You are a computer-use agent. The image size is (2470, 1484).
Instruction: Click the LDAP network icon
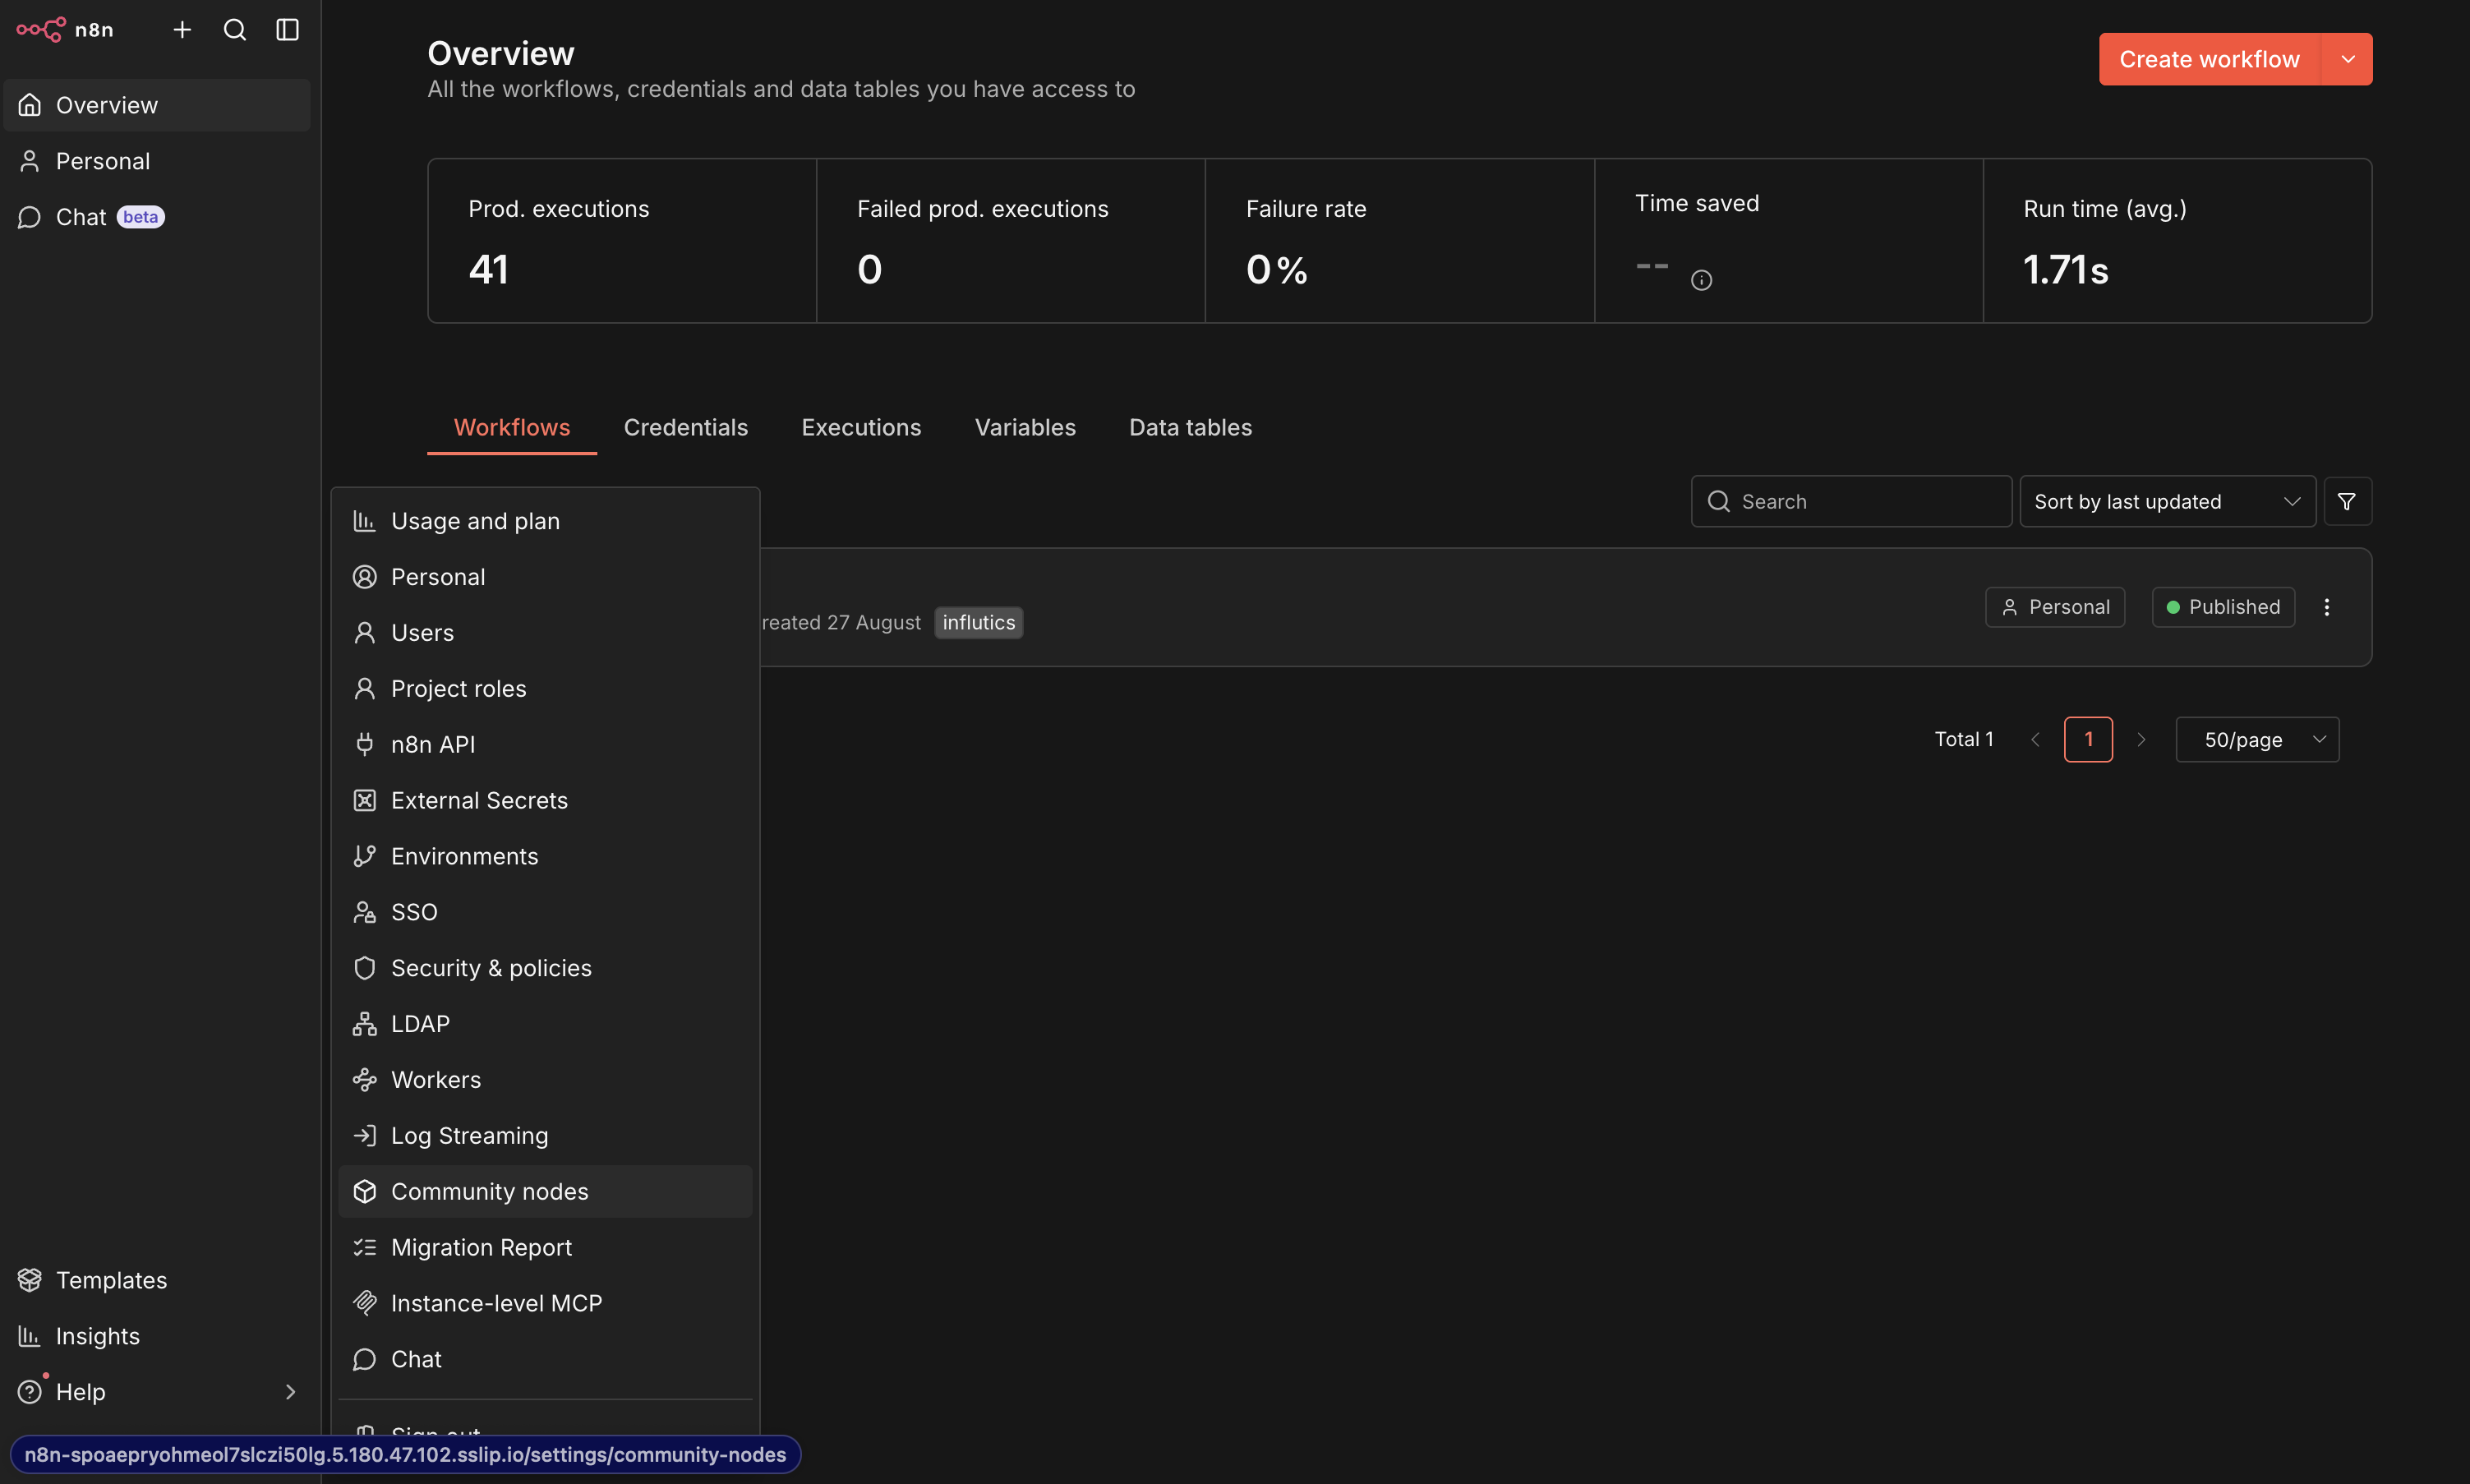click(365, 1024)
